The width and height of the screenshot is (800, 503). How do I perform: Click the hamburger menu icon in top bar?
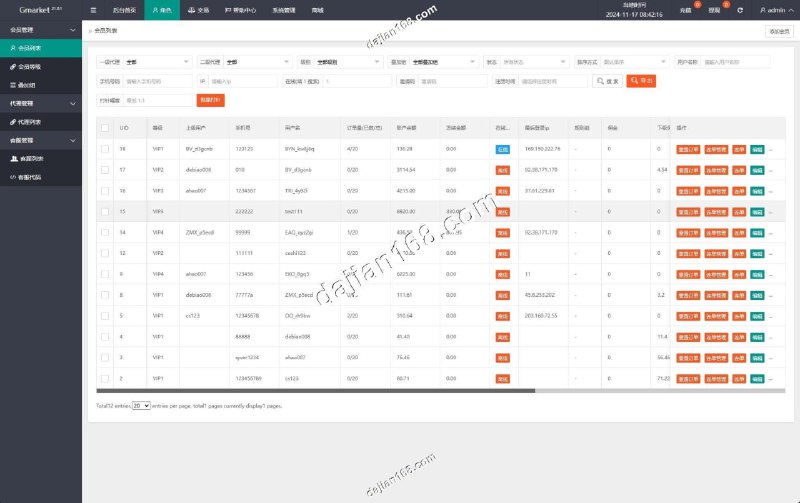click(94, 10)
